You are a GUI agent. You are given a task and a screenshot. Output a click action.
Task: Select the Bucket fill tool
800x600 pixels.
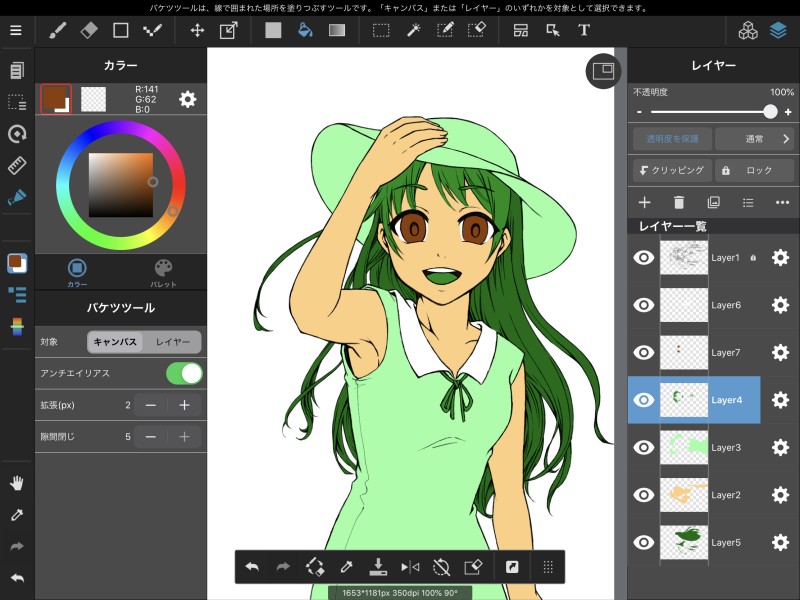click(x=305, y=30)
